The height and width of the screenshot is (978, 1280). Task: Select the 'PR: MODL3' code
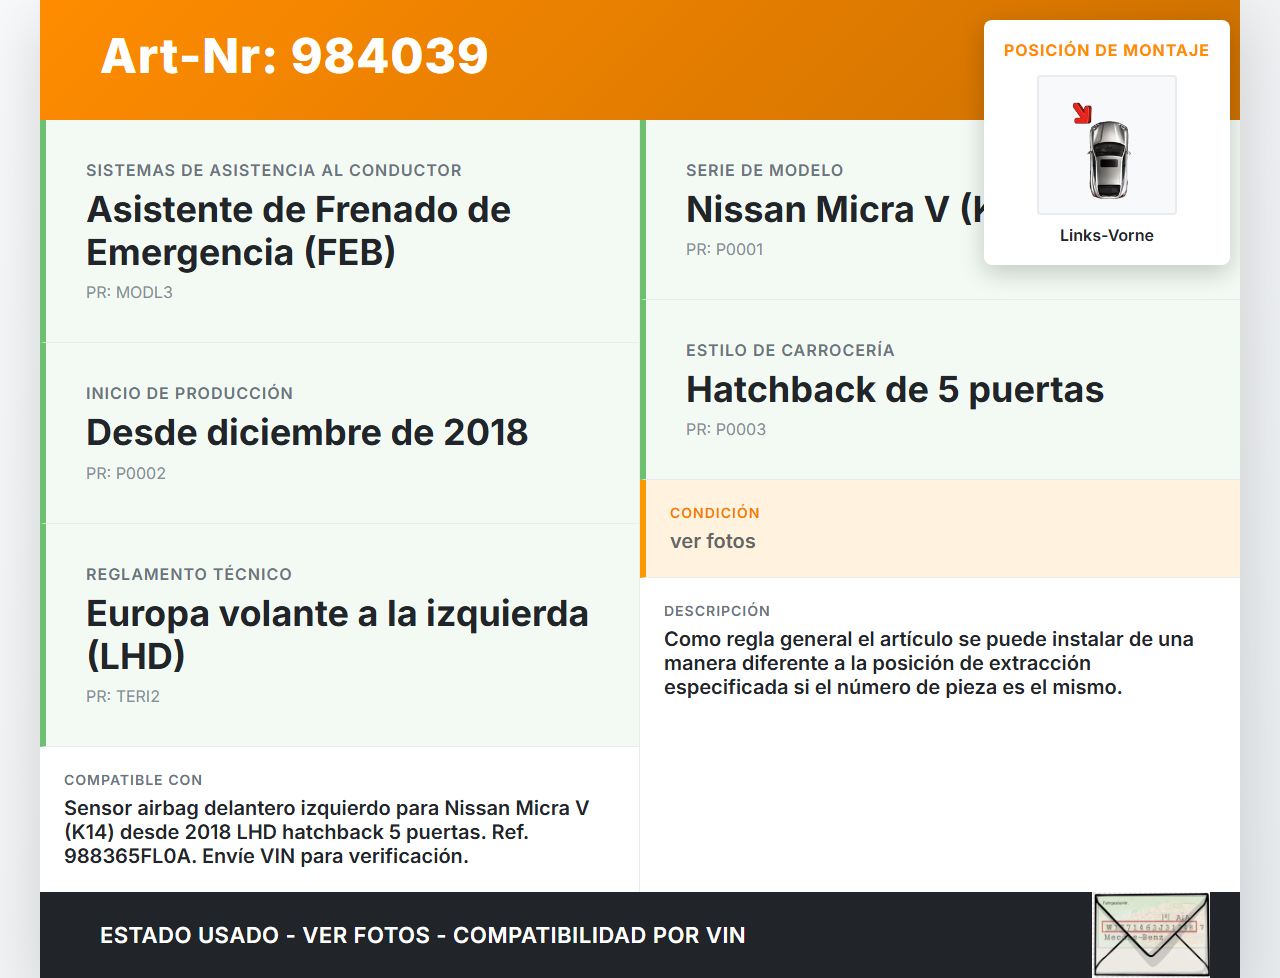pyautogui.click(x=129, y=292)
